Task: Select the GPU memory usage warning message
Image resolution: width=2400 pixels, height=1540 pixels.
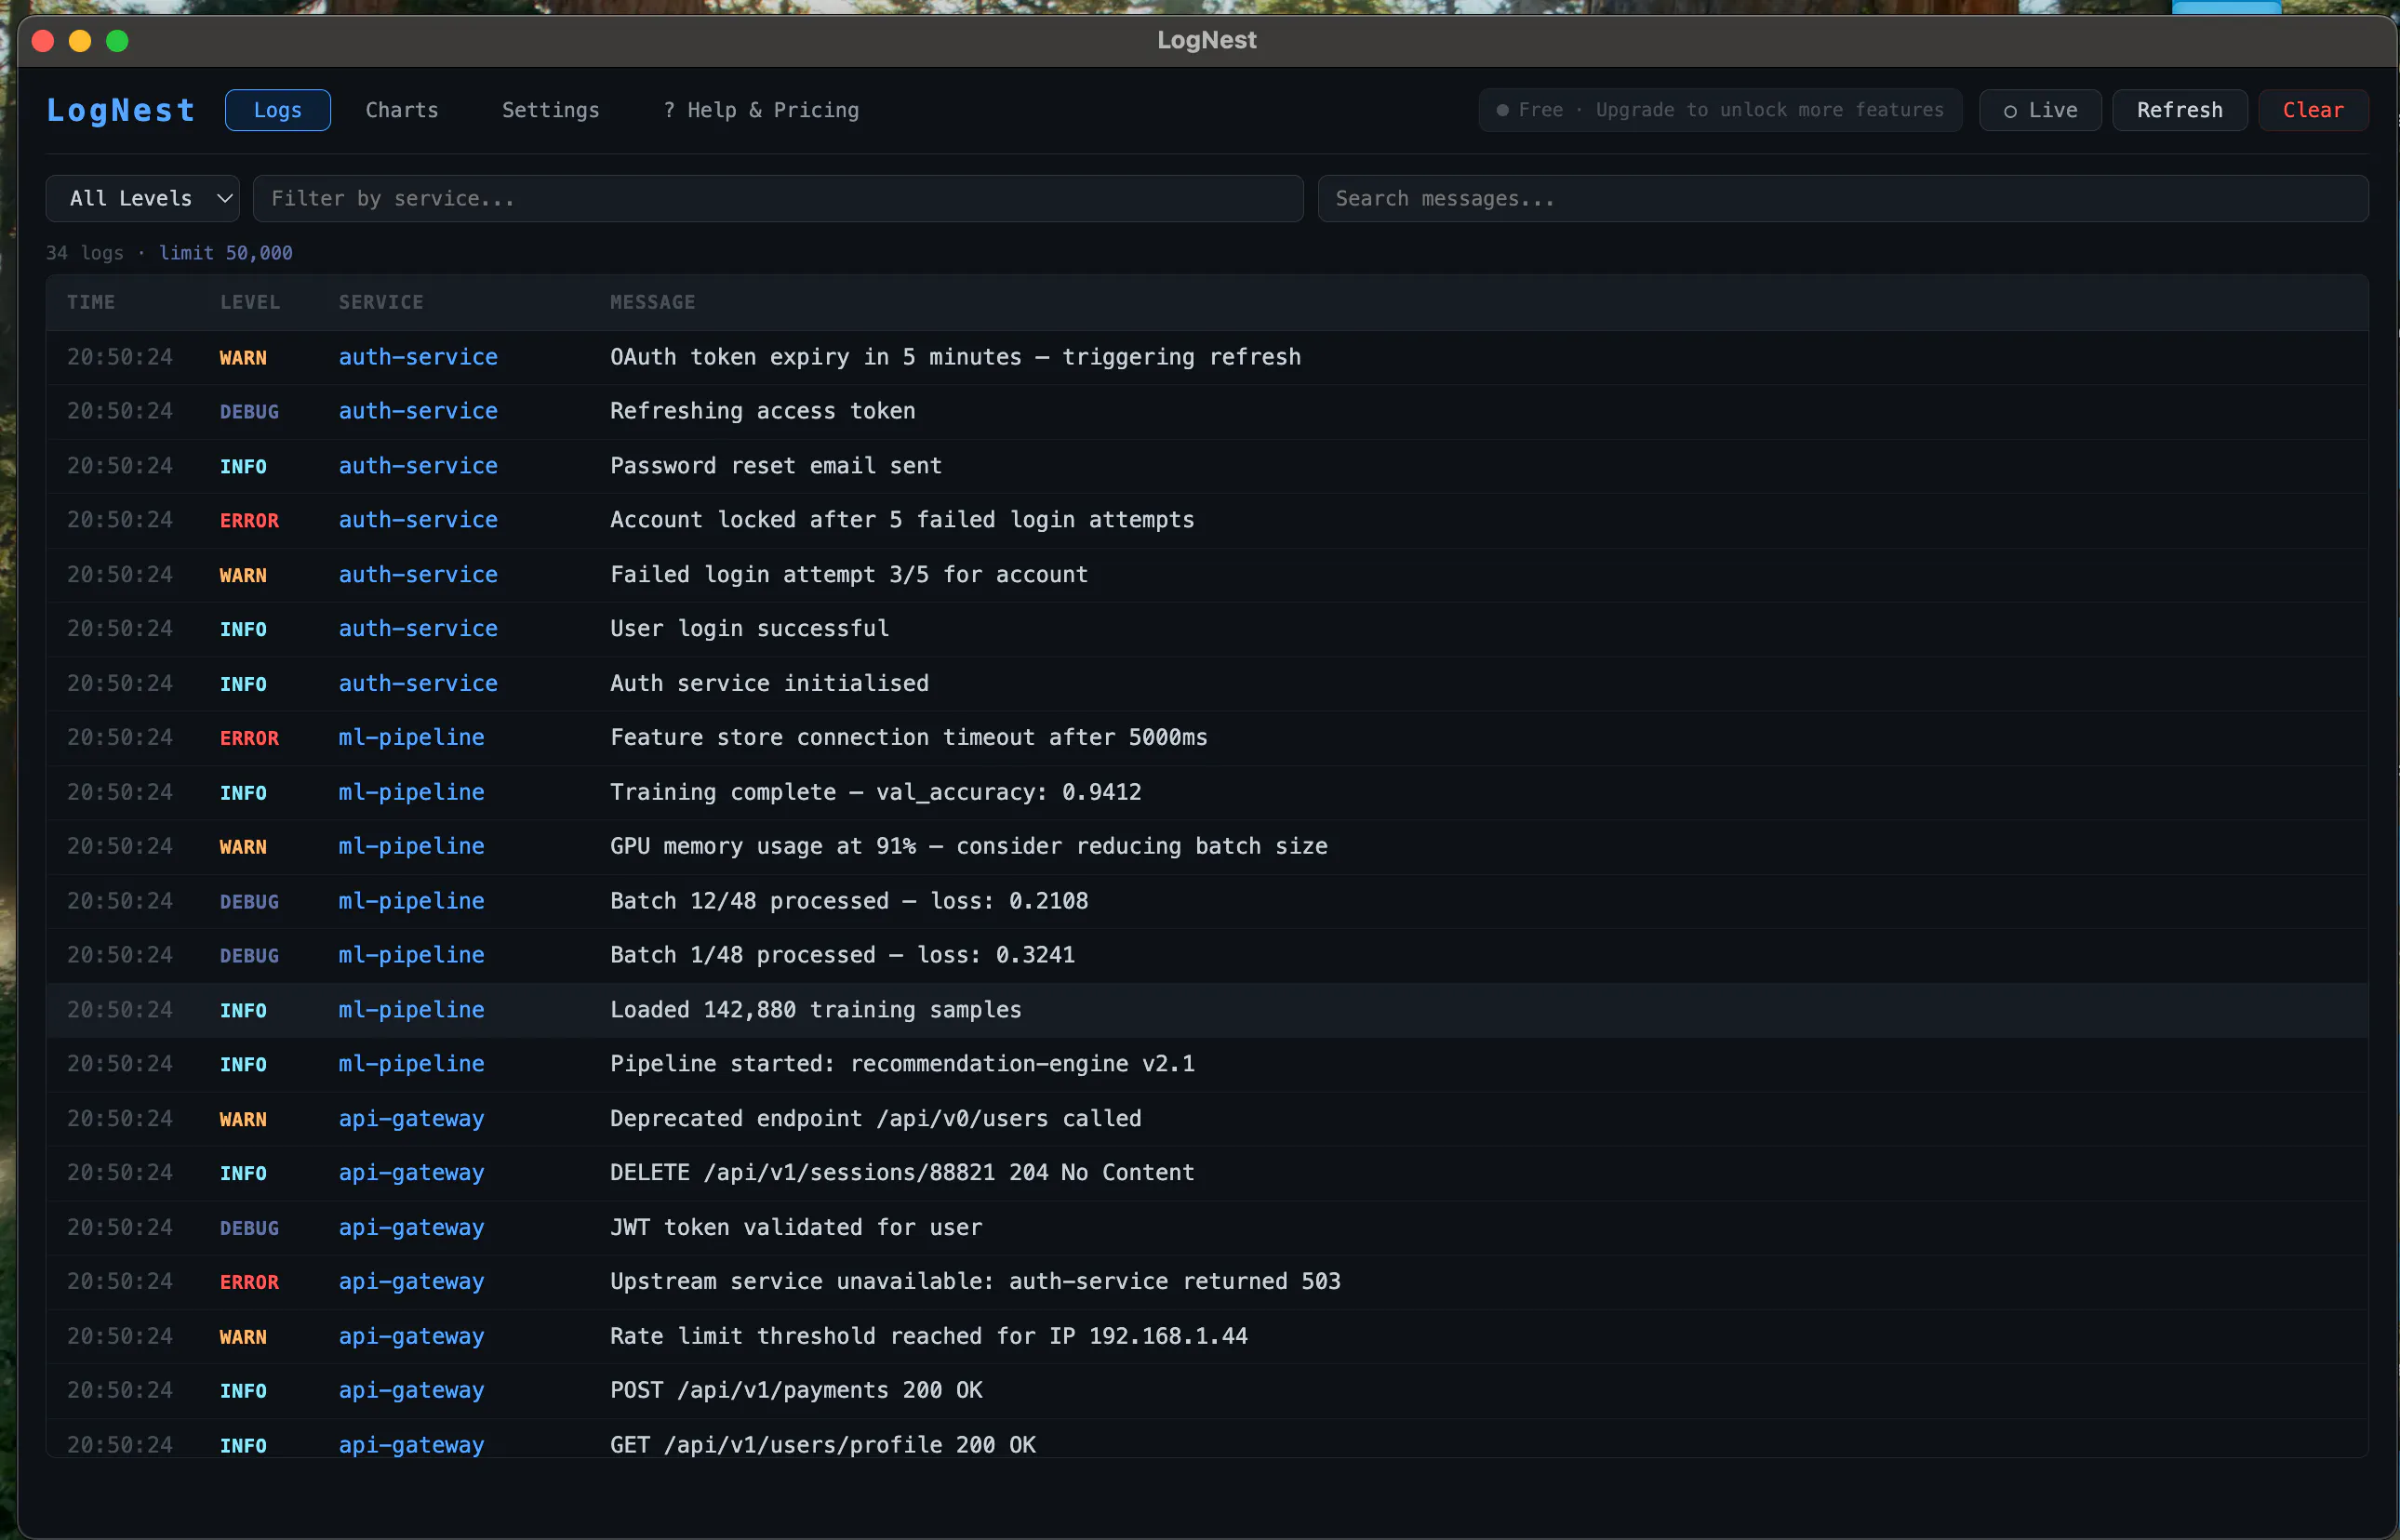Action: 968,847
